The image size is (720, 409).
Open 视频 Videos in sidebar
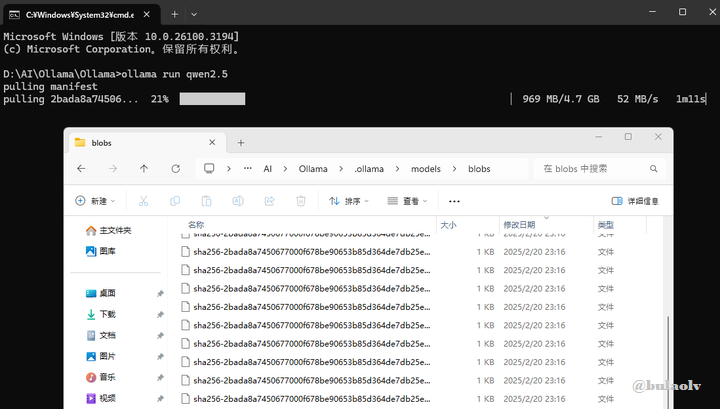(101, 398)
